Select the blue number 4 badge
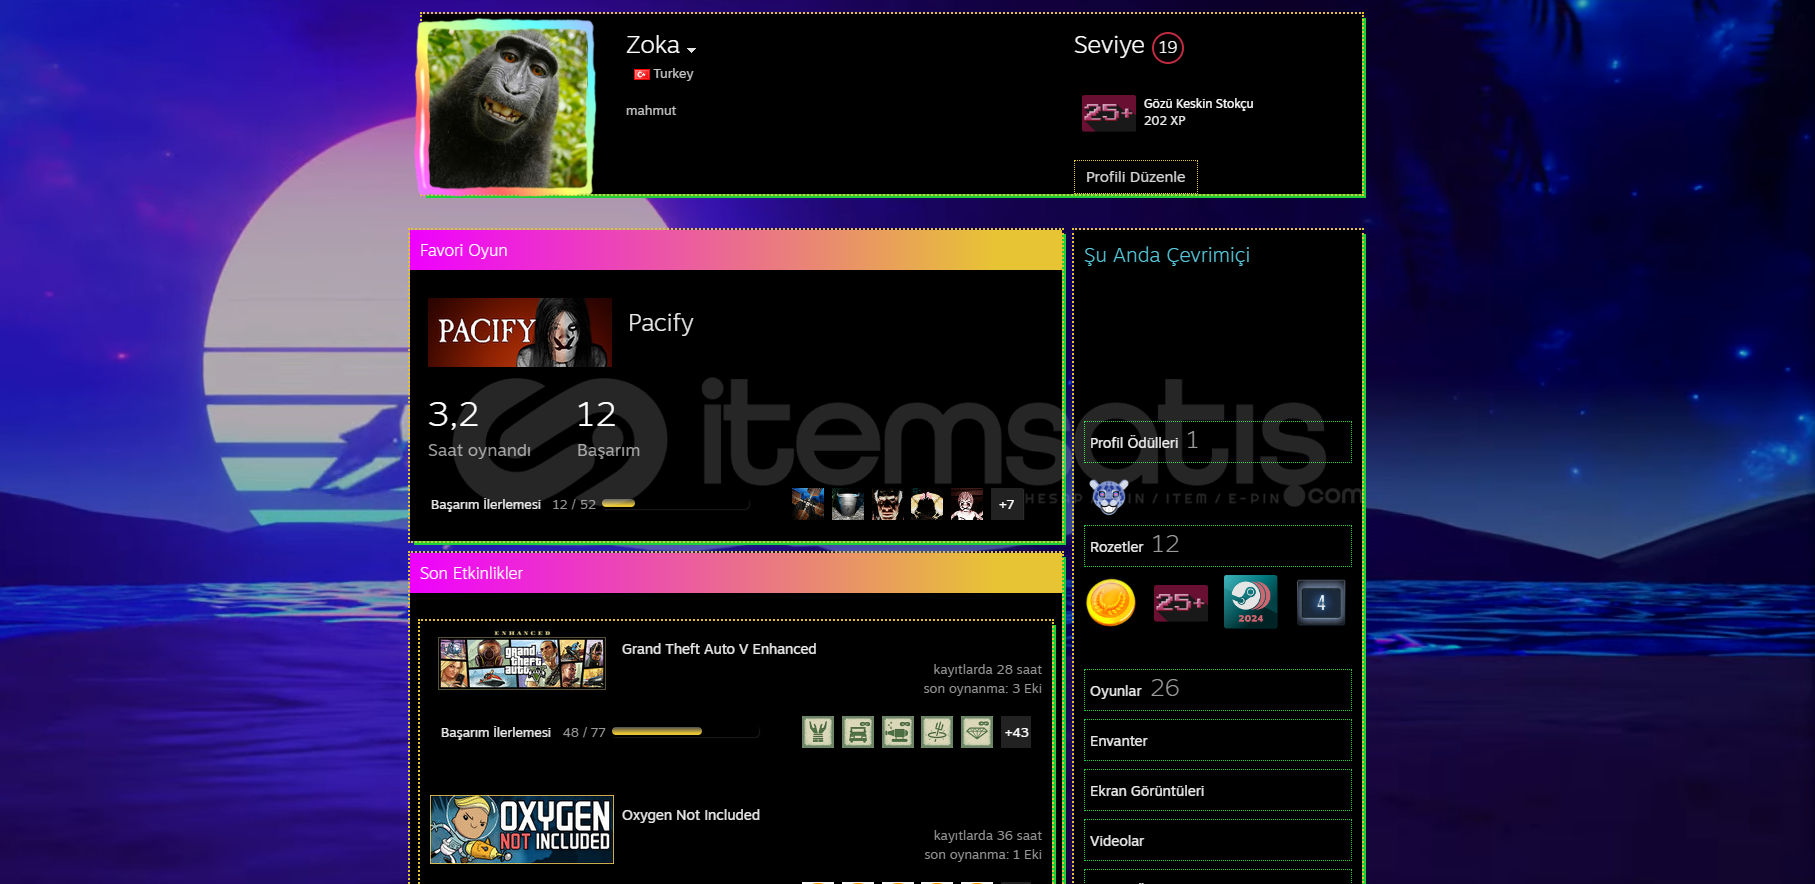 (1320, 603)
